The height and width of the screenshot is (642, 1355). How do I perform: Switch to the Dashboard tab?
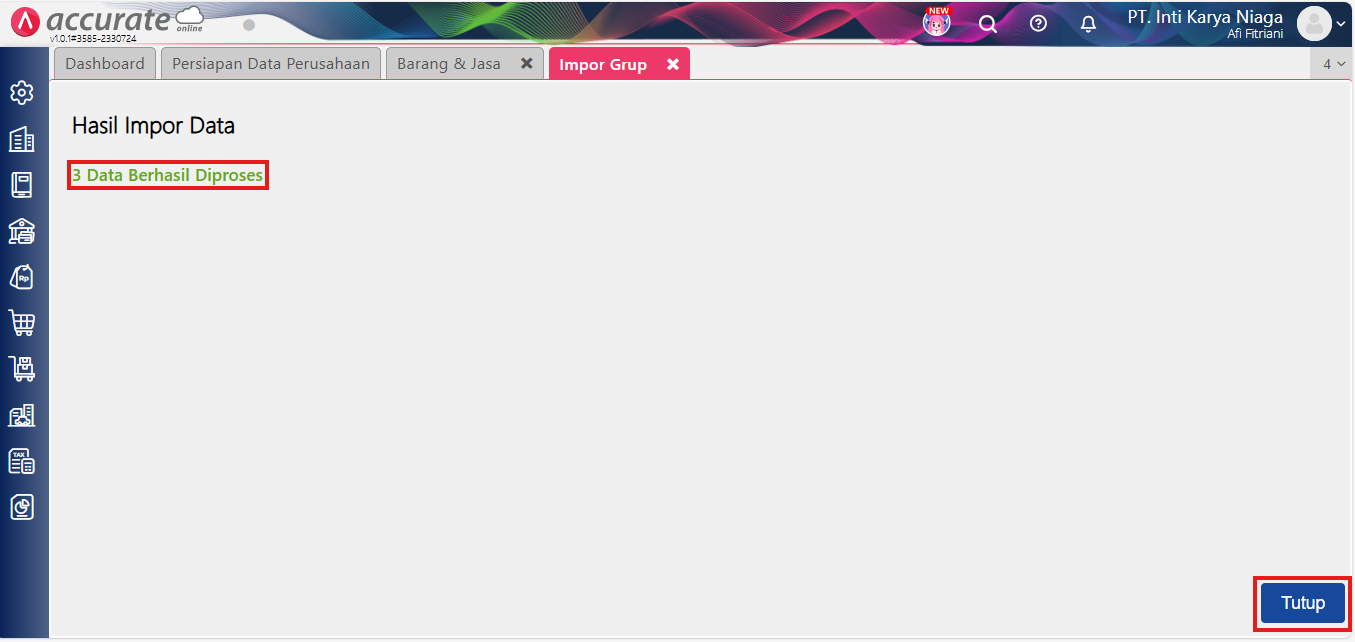point(105,64)
